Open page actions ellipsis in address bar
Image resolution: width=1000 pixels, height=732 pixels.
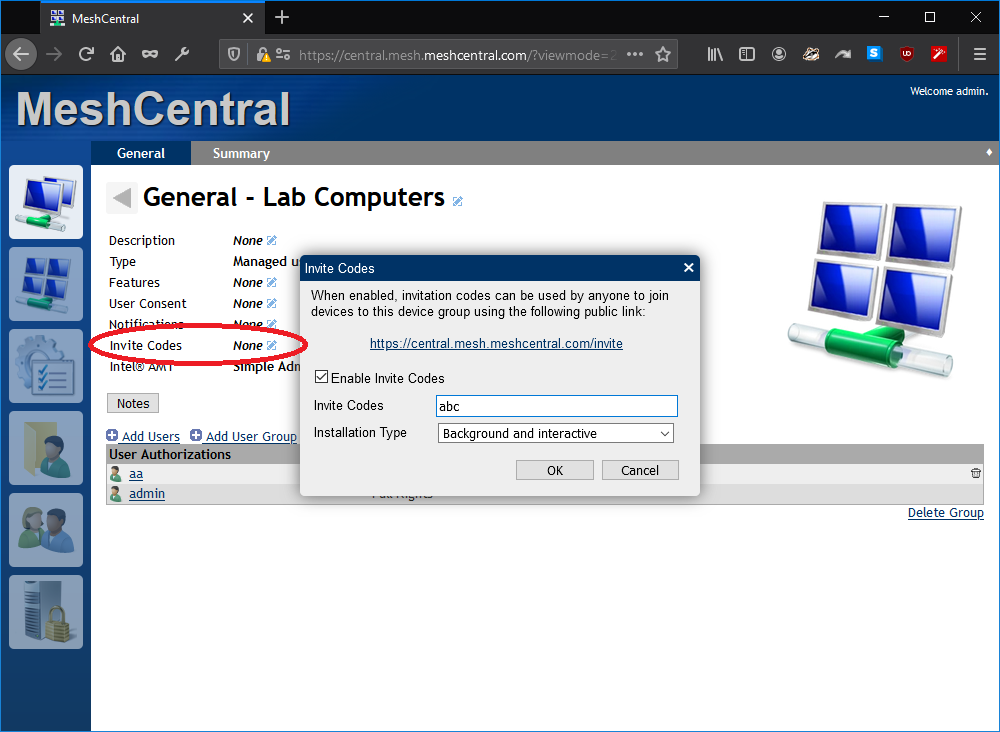(635, 54)
